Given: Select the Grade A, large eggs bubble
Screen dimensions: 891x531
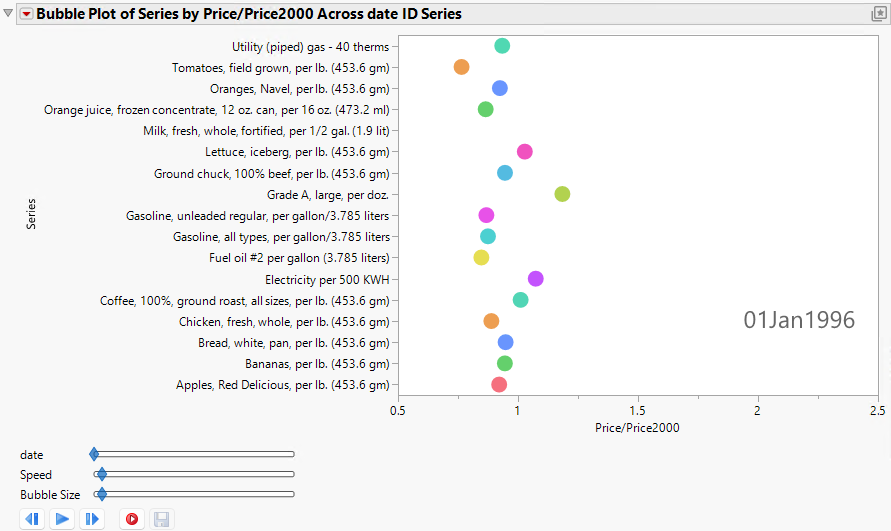Looking at the screenshot, I should click(x=562, y=194).
